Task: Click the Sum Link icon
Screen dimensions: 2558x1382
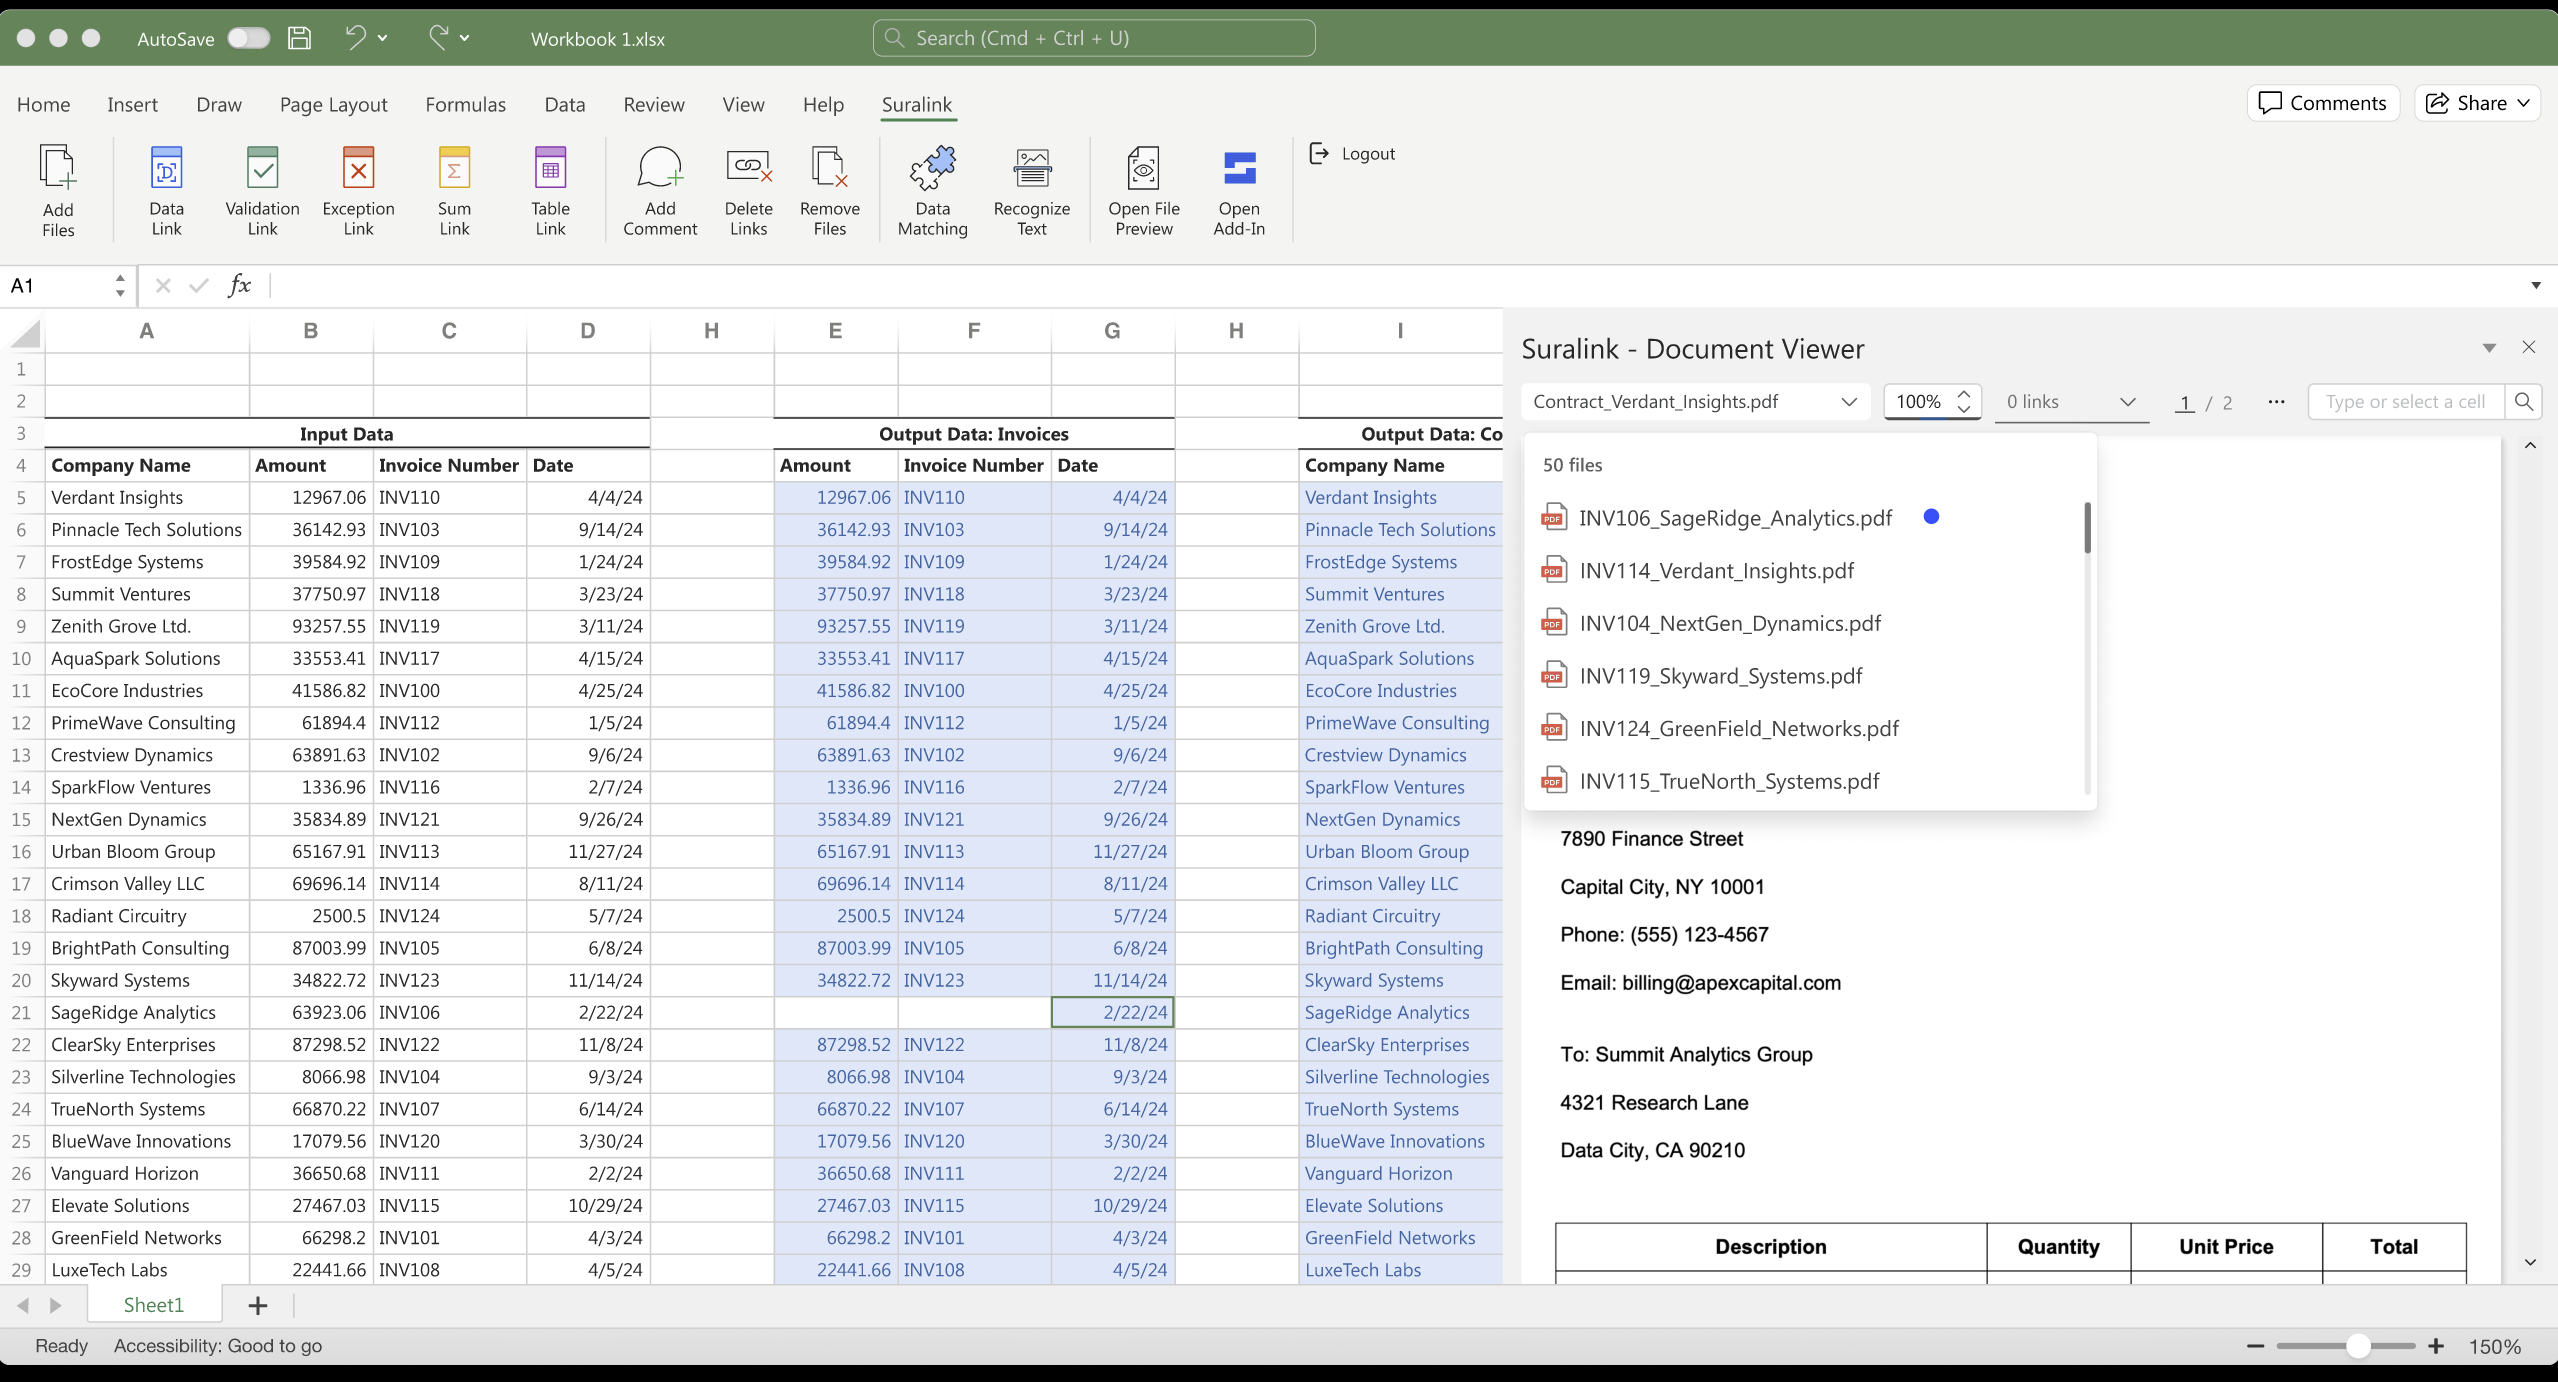Action: pos(454,169)
